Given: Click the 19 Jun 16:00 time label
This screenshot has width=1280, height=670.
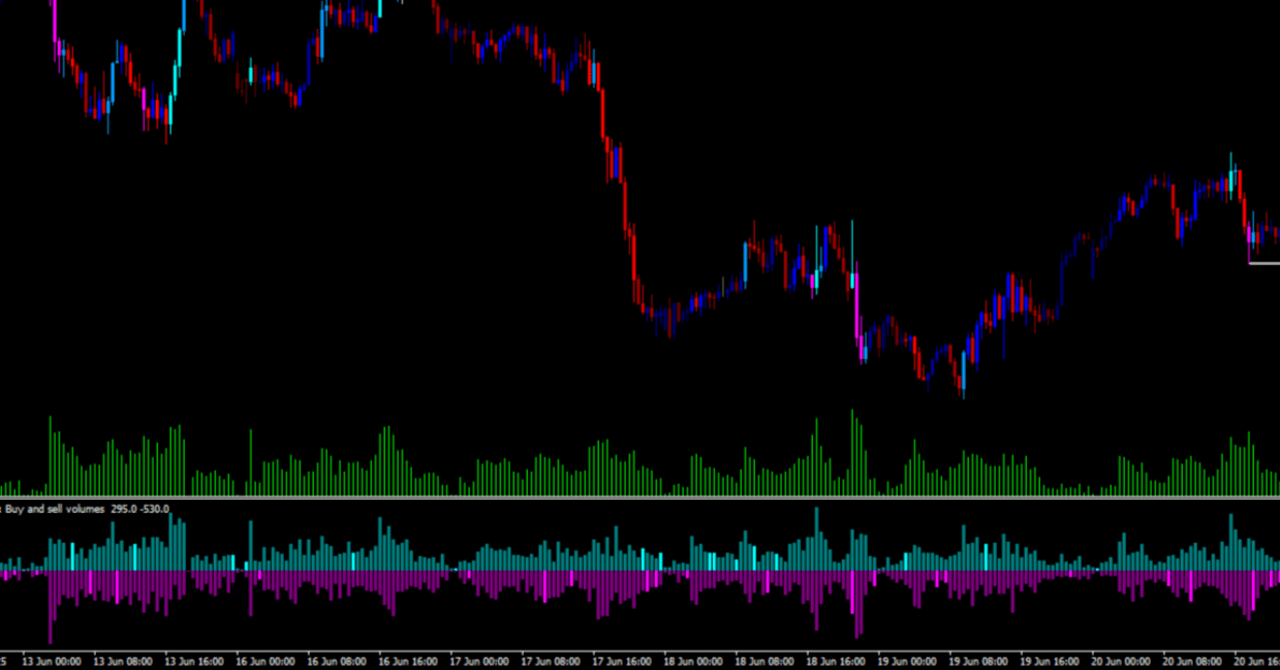Looking at the screenshot, I should tap(1051, 662).
